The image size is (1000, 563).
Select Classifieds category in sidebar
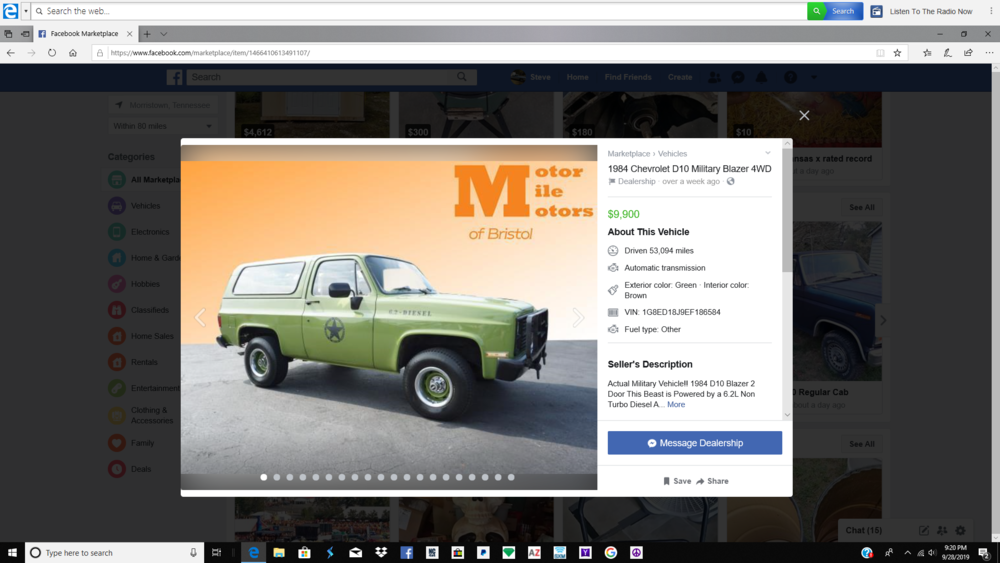pyautogui.click(x=149, y=310)
